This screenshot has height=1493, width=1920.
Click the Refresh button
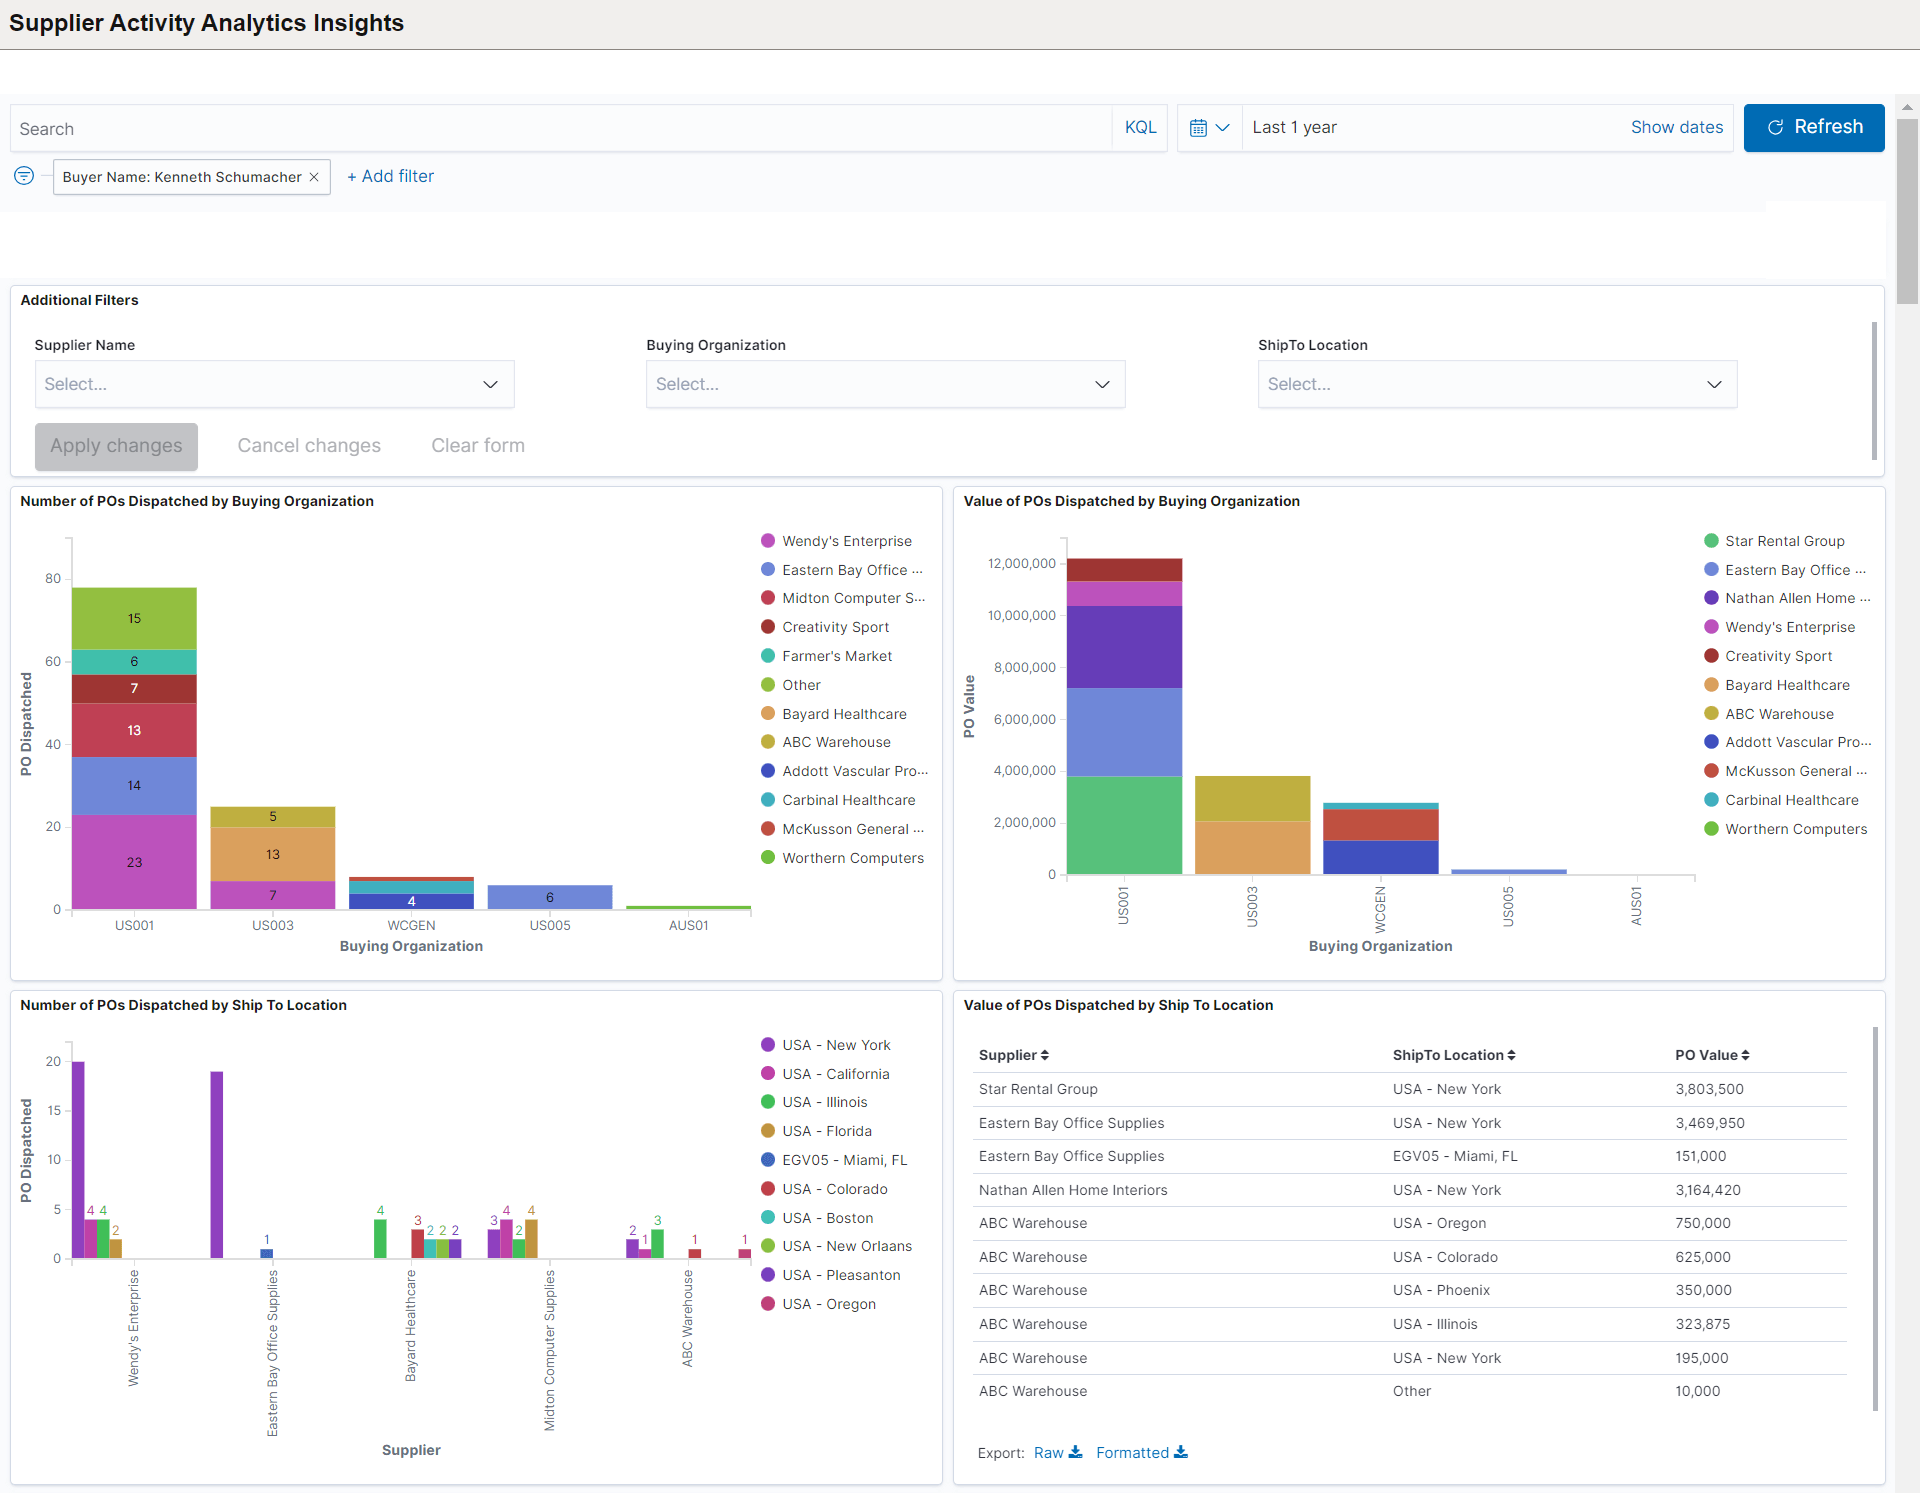(1814, 127)
